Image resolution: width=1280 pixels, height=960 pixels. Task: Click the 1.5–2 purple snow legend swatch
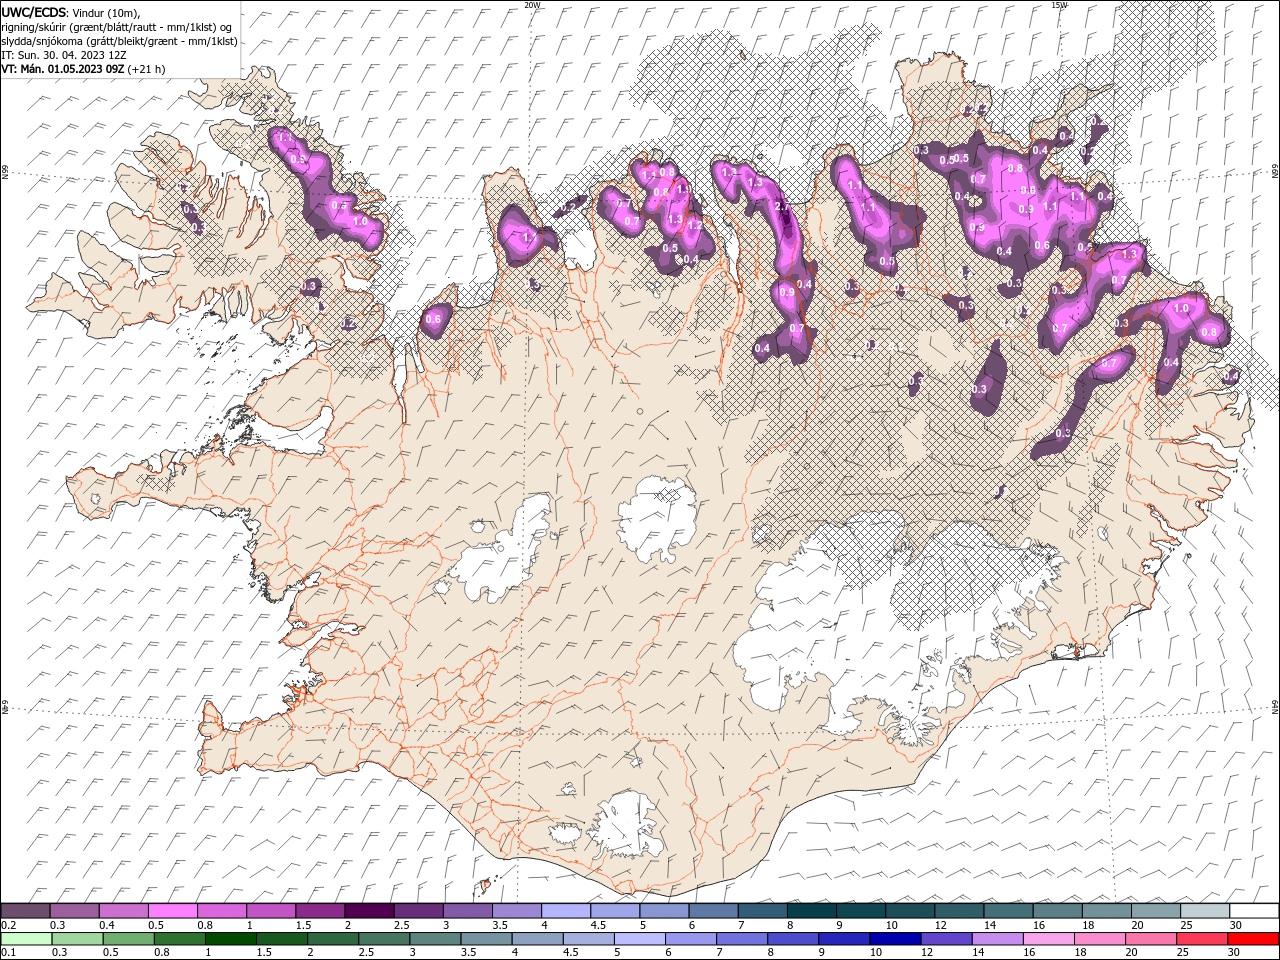click(x=320, y=911)
